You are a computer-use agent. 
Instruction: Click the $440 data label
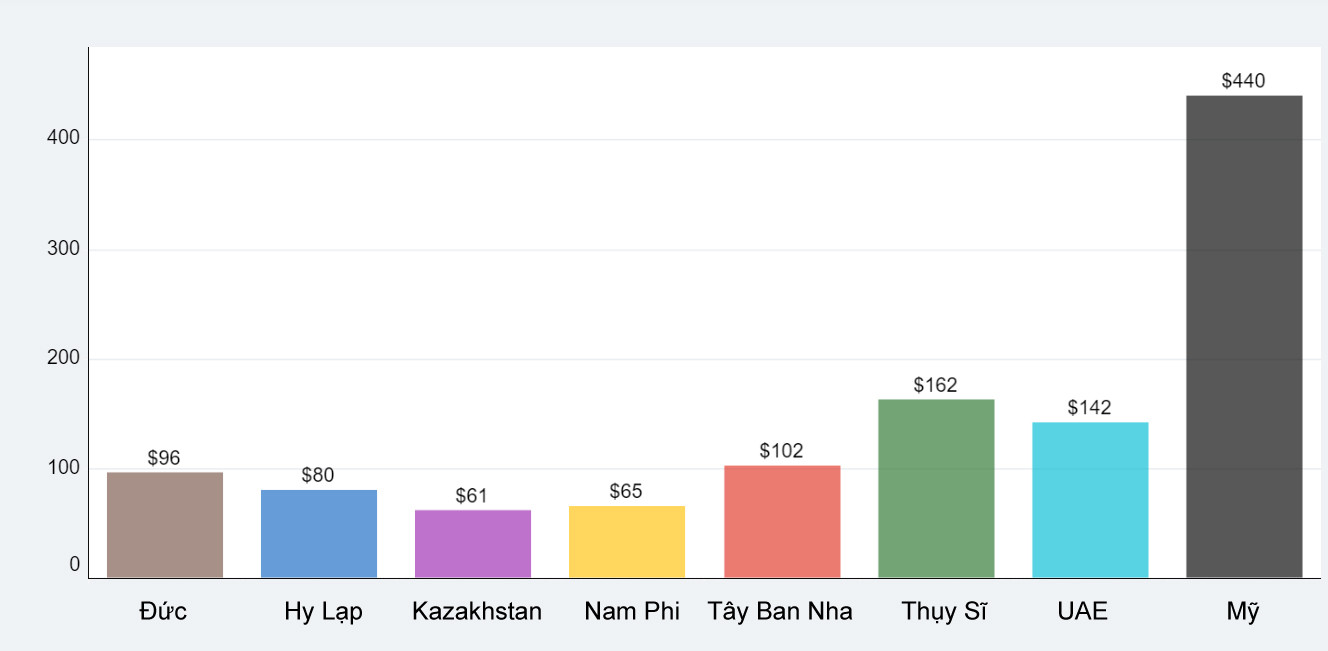click(1243, 81)
